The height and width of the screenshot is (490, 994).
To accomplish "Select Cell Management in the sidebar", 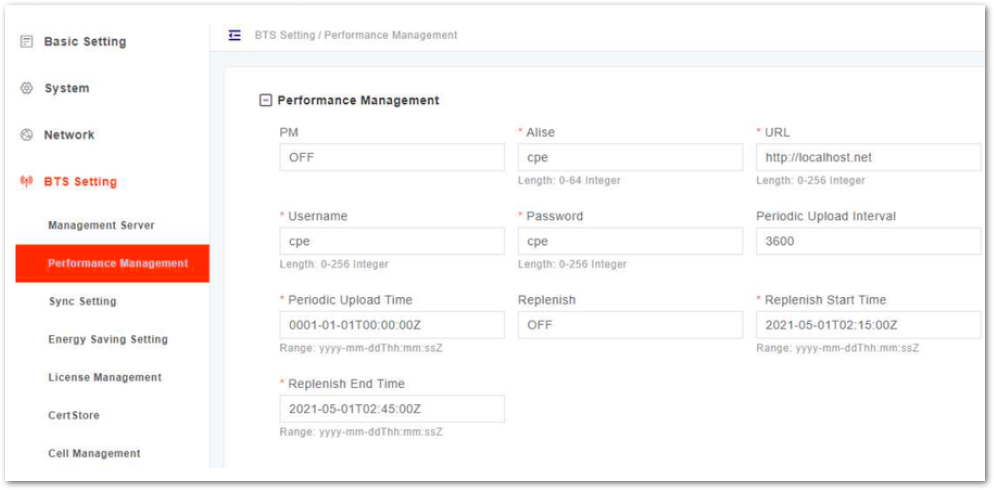I will click(x=94, y=453).
